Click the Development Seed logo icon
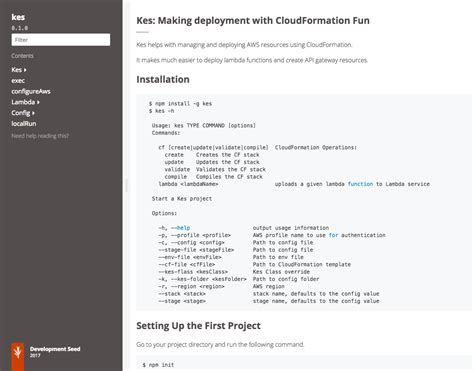The width and height of the screenshot is (474, 371). 18,356
